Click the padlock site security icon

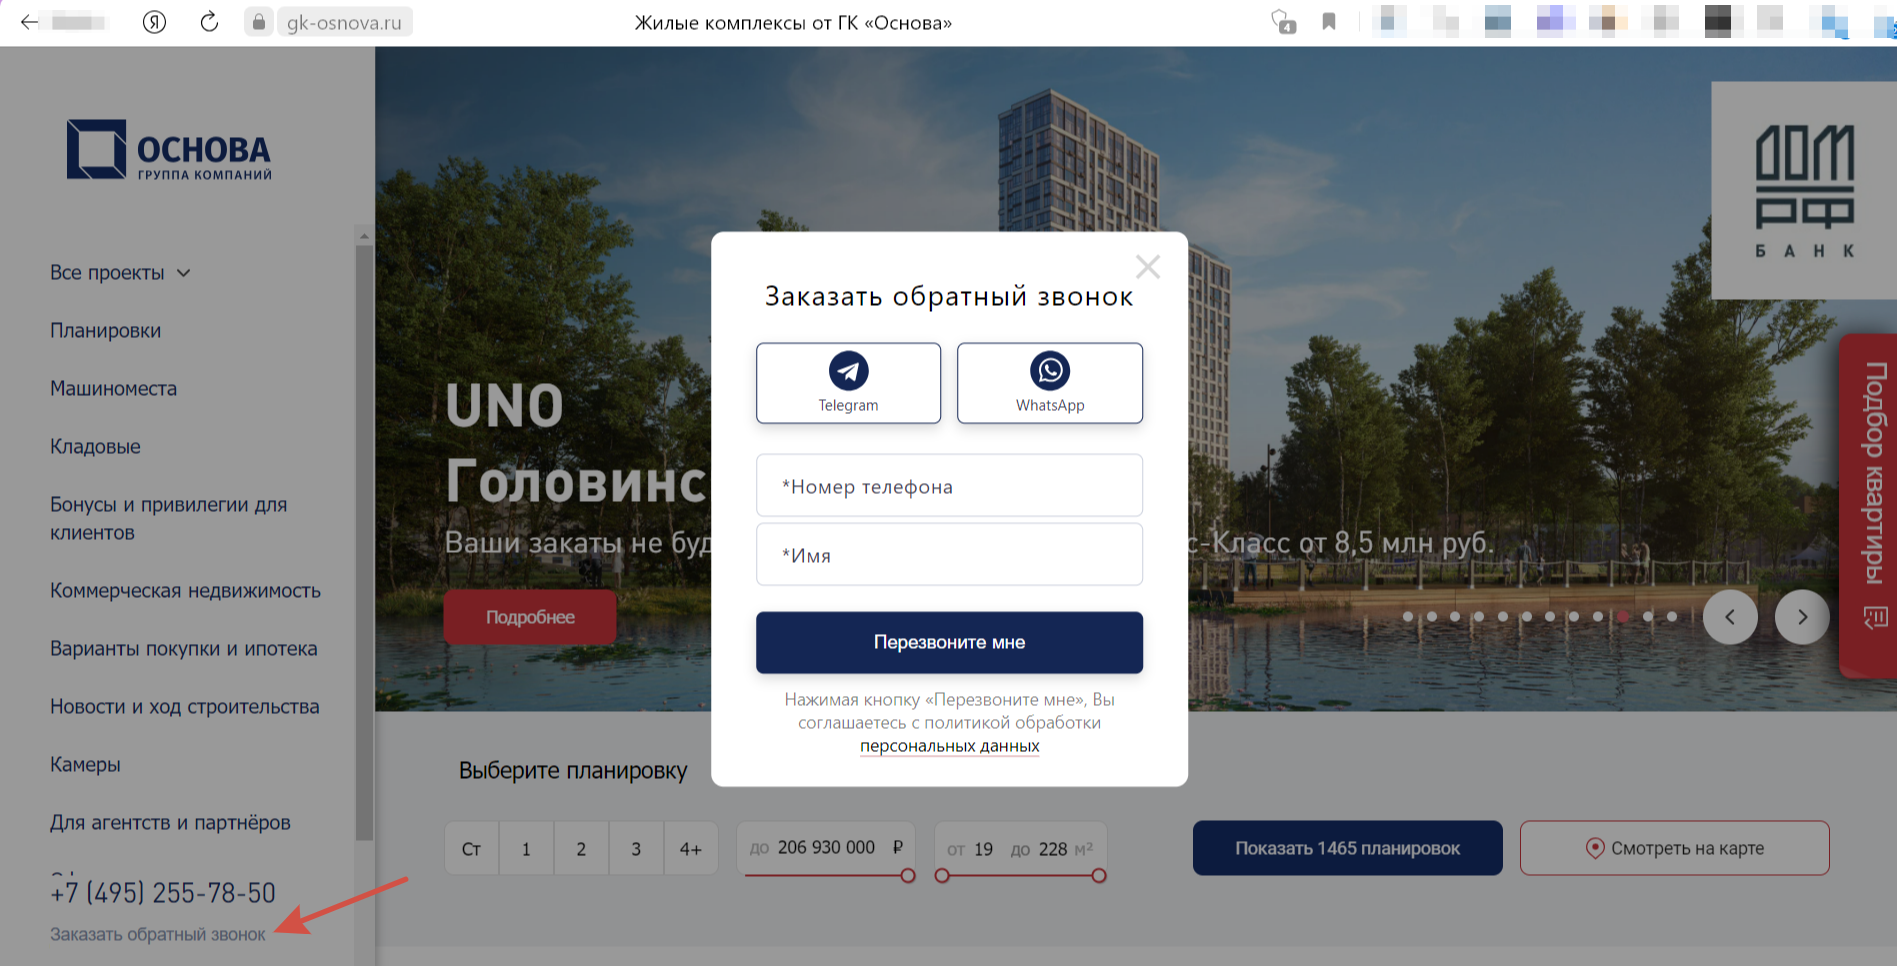pos(259,22)
